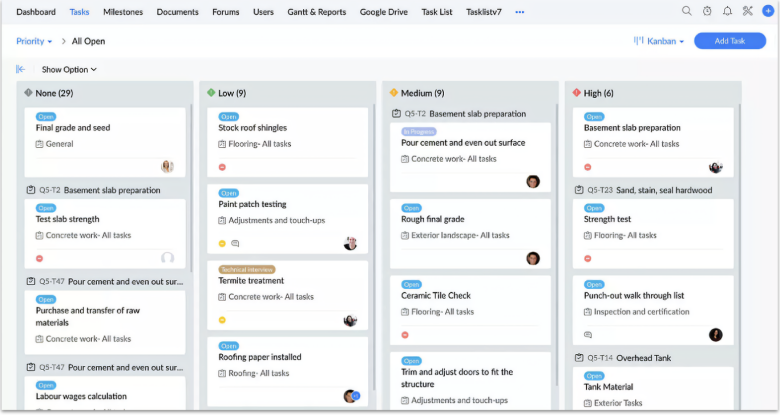Open the status badge on Tank Material card
This screenshot has width=780, height=415.
594,376
